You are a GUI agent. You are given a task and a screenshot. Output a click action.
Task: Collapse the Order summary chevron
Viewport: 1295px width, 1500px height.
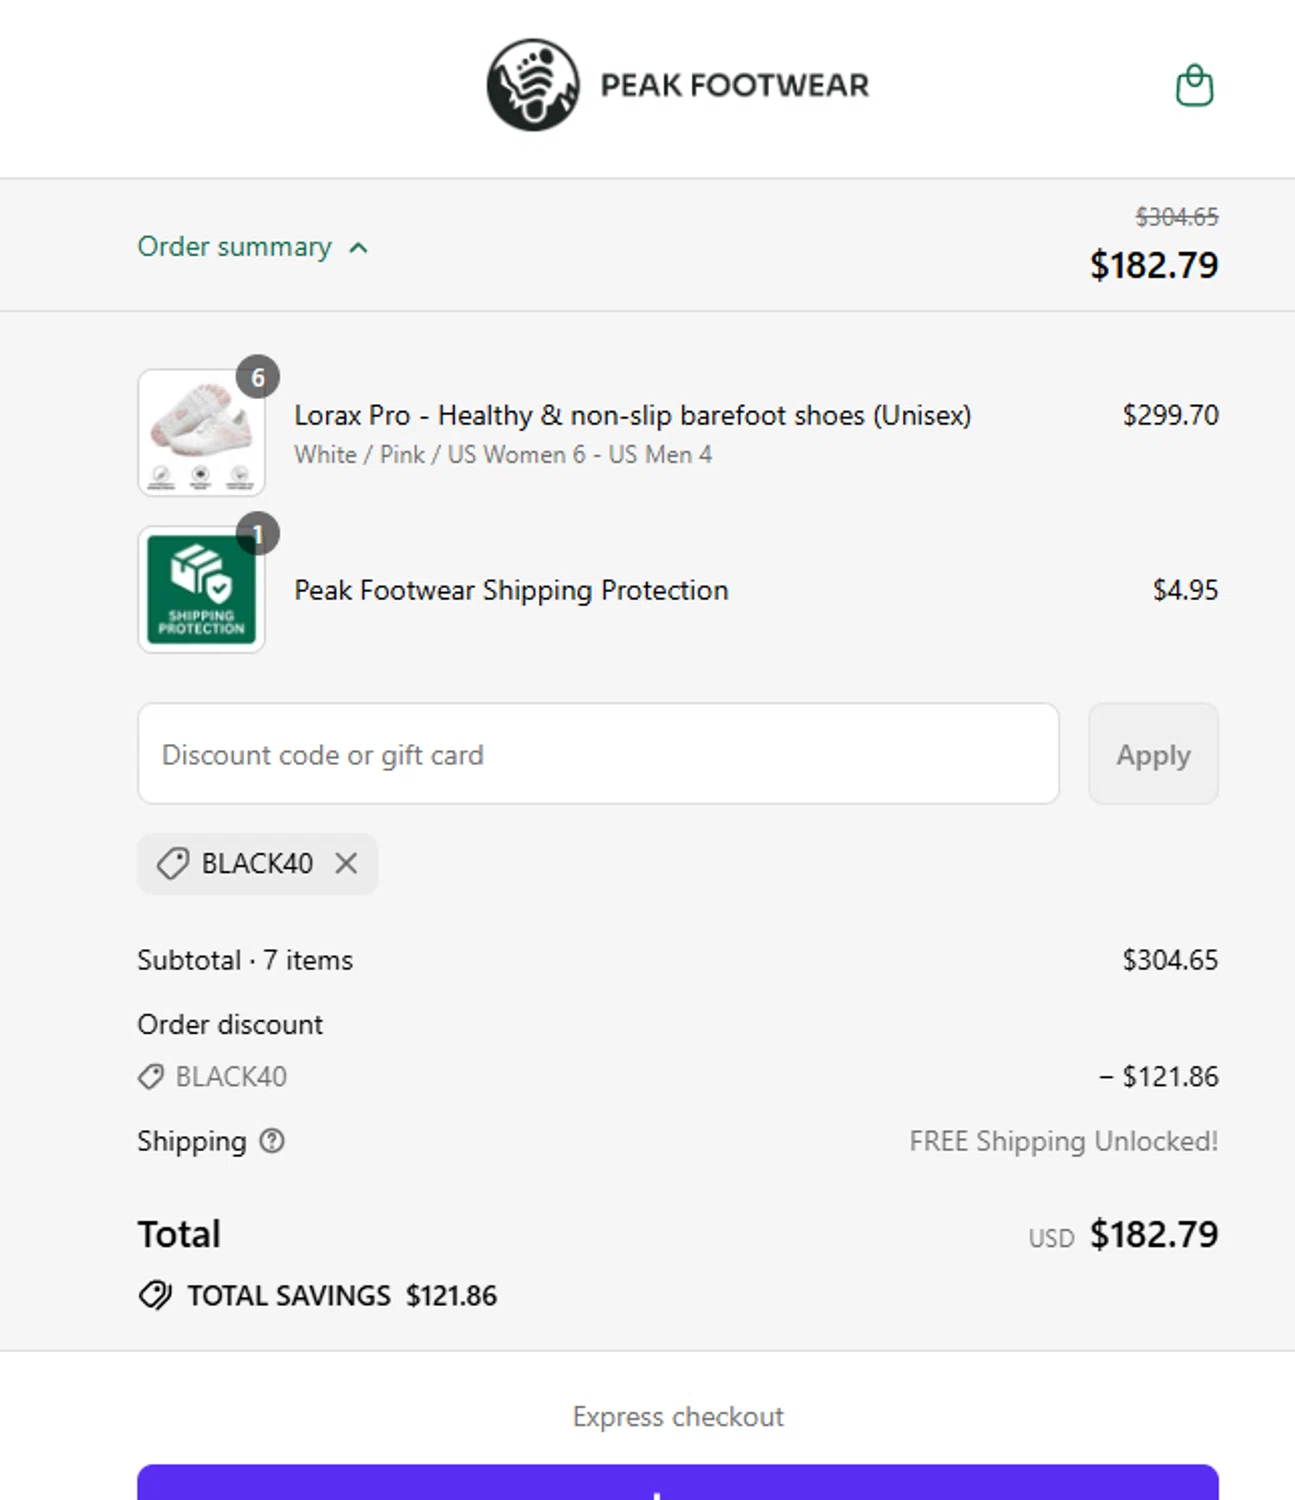click(358, 248)
